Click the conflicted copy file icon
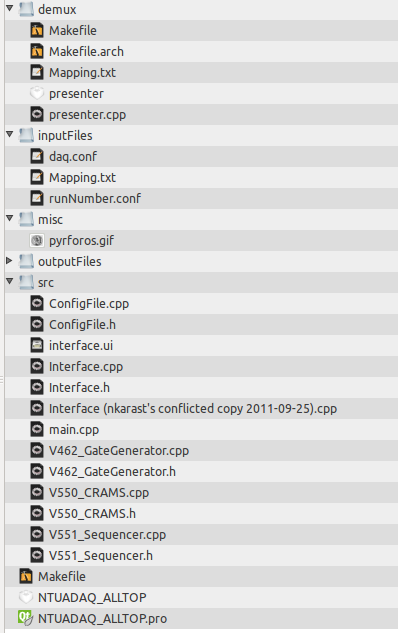Screen dimensions: 398x633 click(x=37, y=408)
